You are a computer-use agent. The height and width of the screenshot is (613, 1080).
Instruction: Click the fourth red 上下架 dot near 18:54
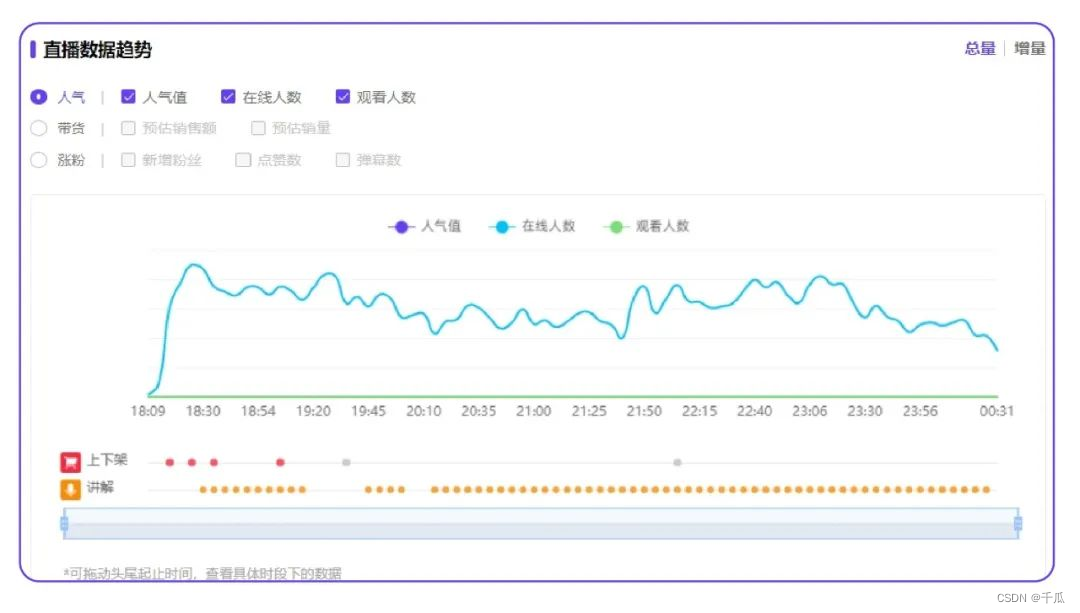(x=280, y=462)
